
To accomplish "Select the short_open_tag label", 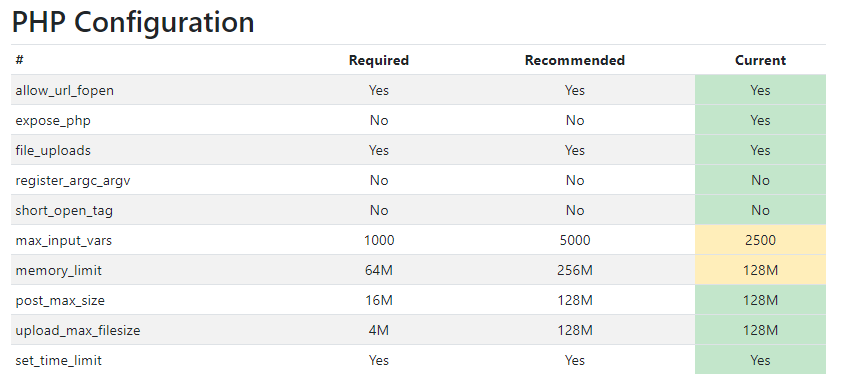I will tap(64, 210).
